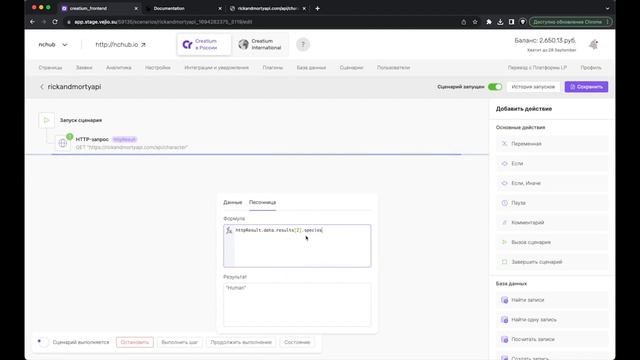Click the Найти одну запись icon
This screenshot has width=640, height=360.
504,320
